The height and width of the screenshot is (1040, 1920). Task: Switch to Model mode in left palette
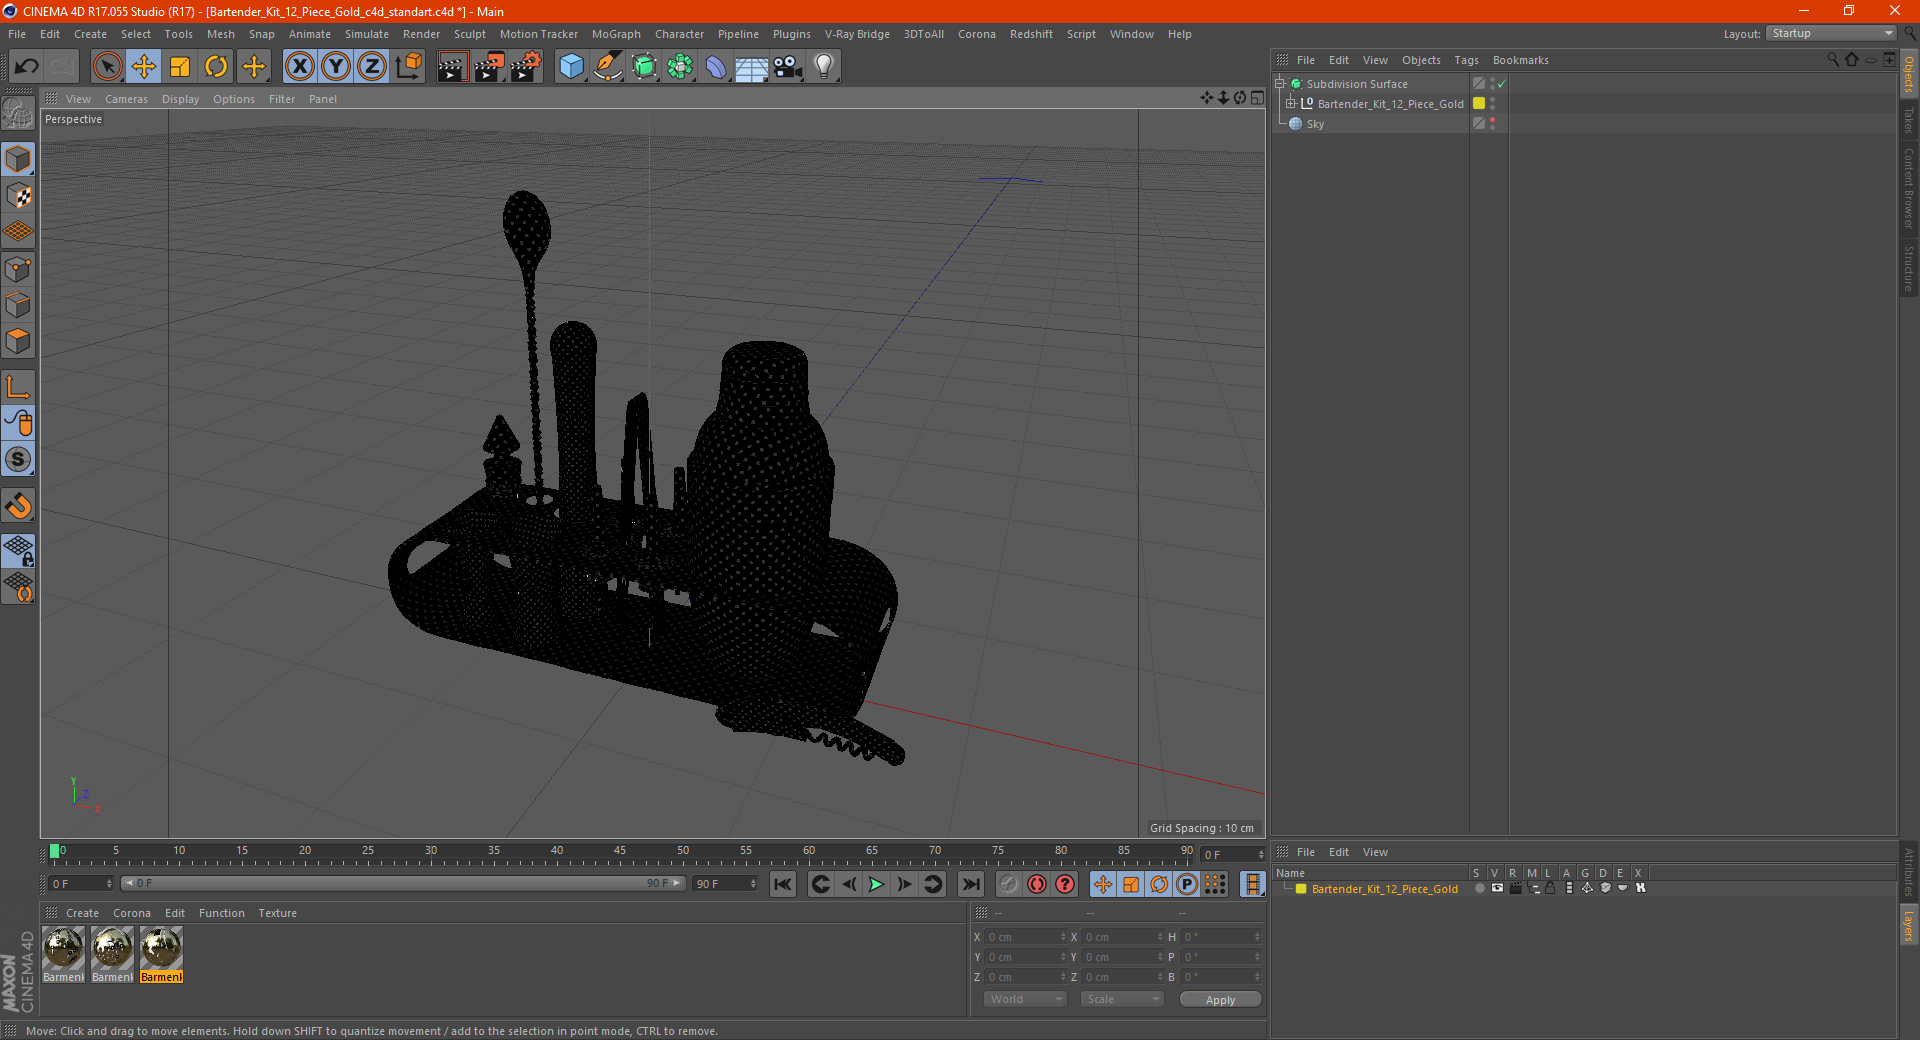point(18,159)
